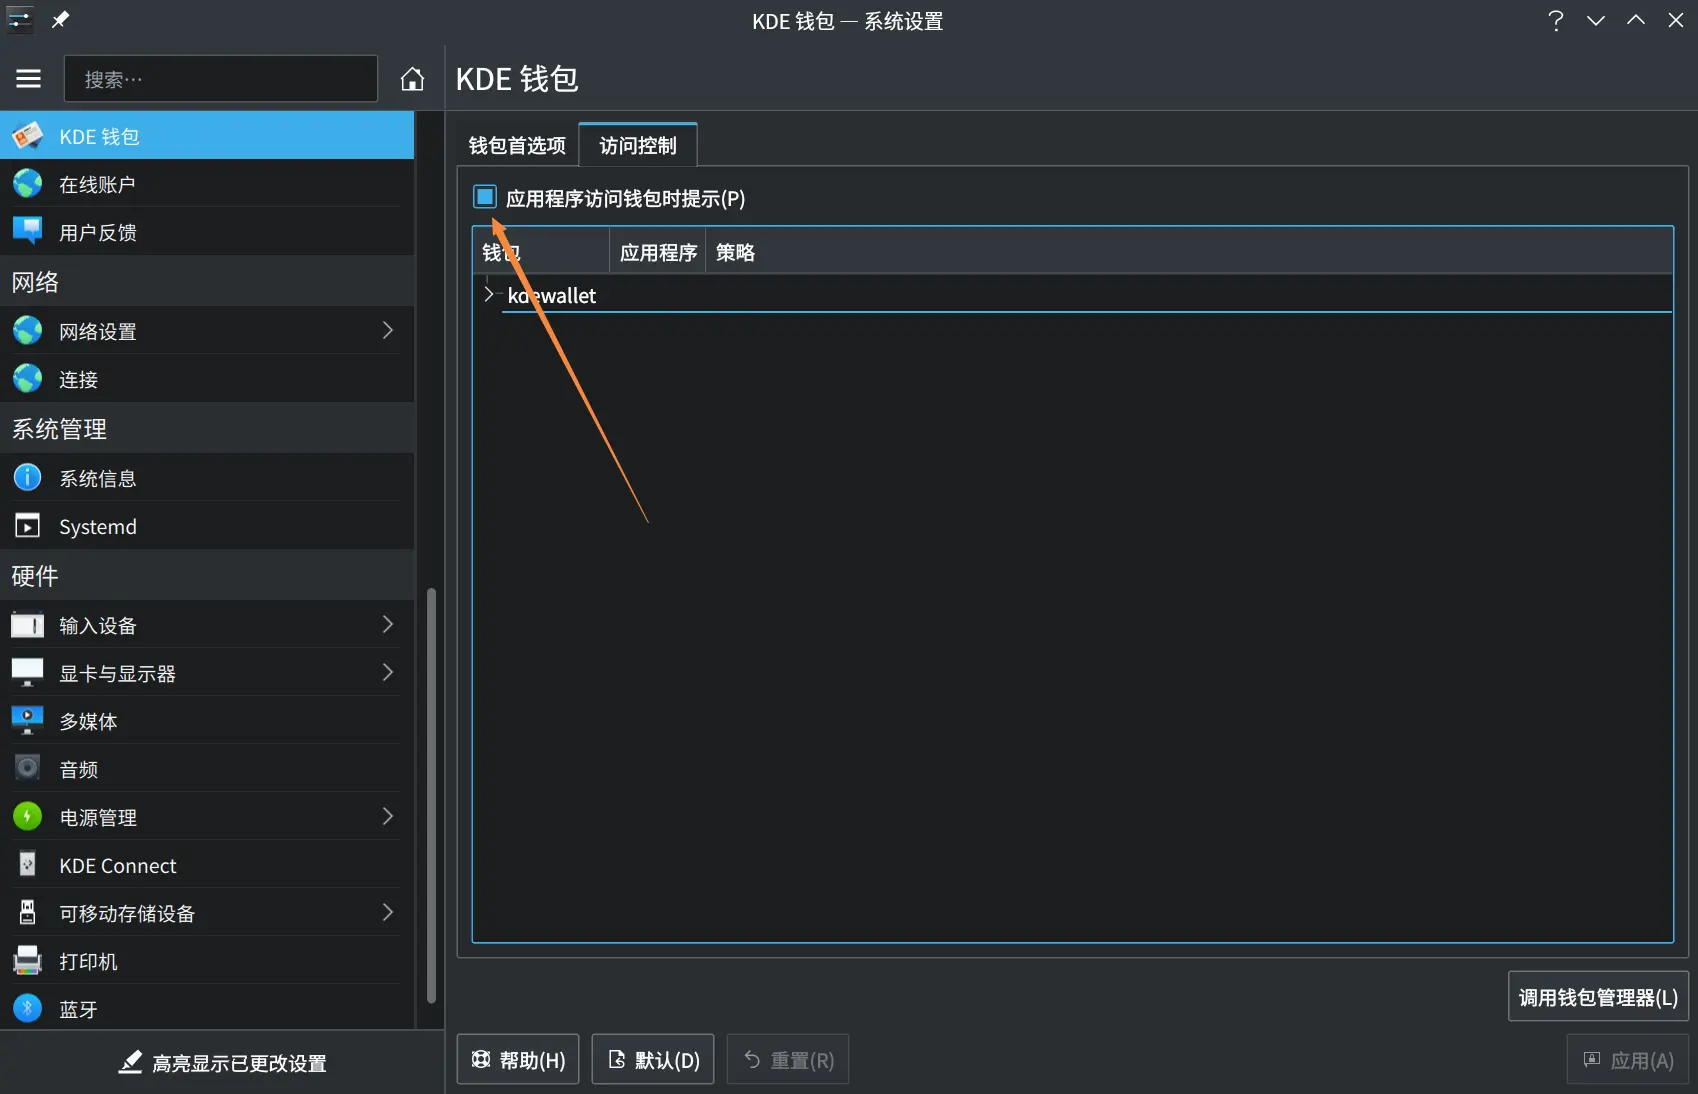Click the KDE Connect phone icon

pos(28,864)
